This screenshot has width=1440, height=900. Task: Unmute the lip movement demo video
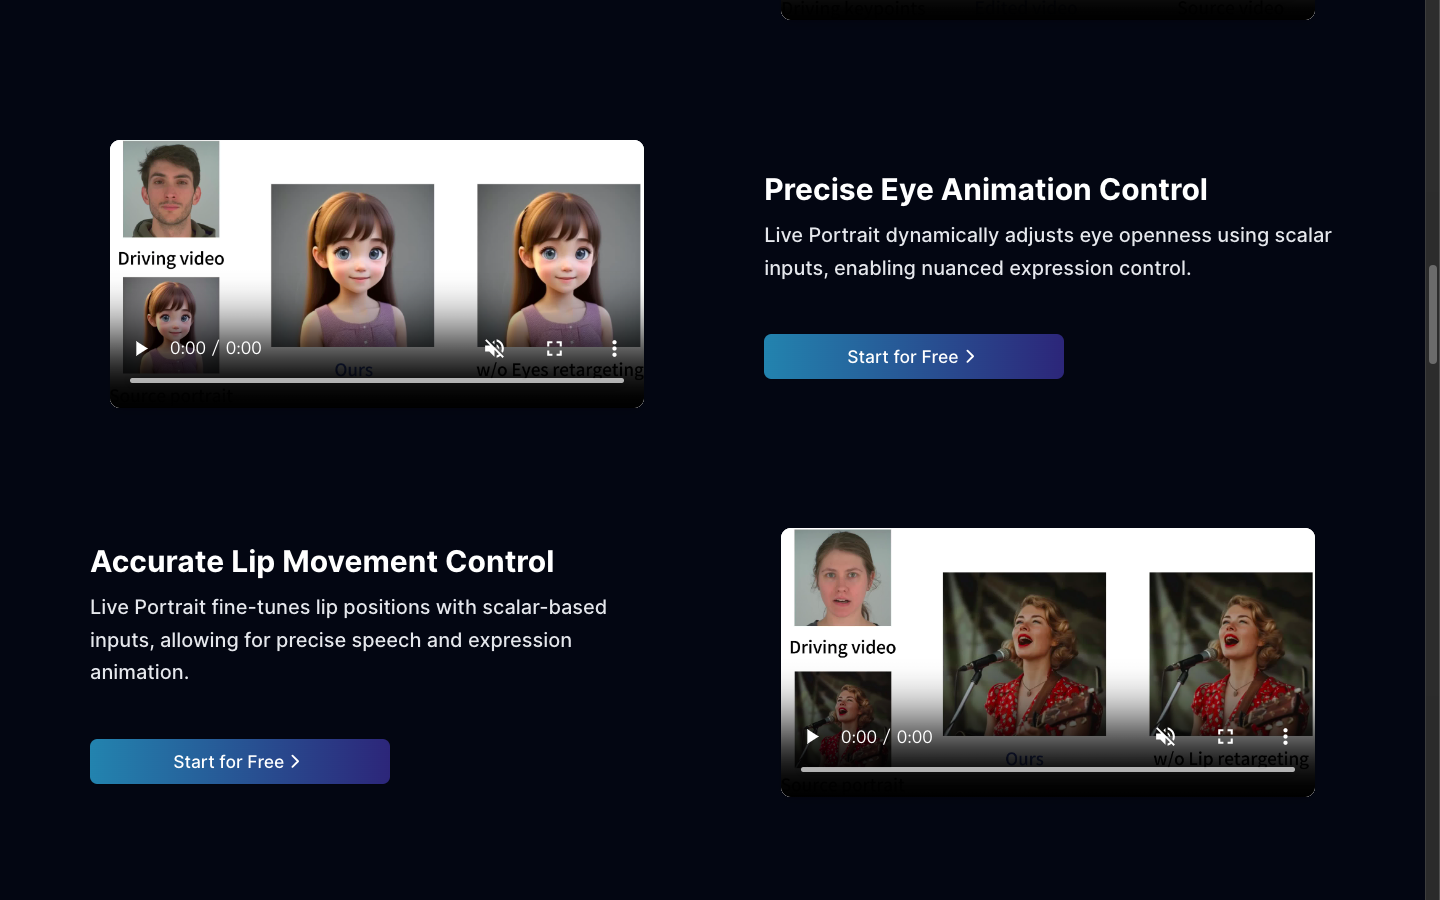[x=1165, y=737]
